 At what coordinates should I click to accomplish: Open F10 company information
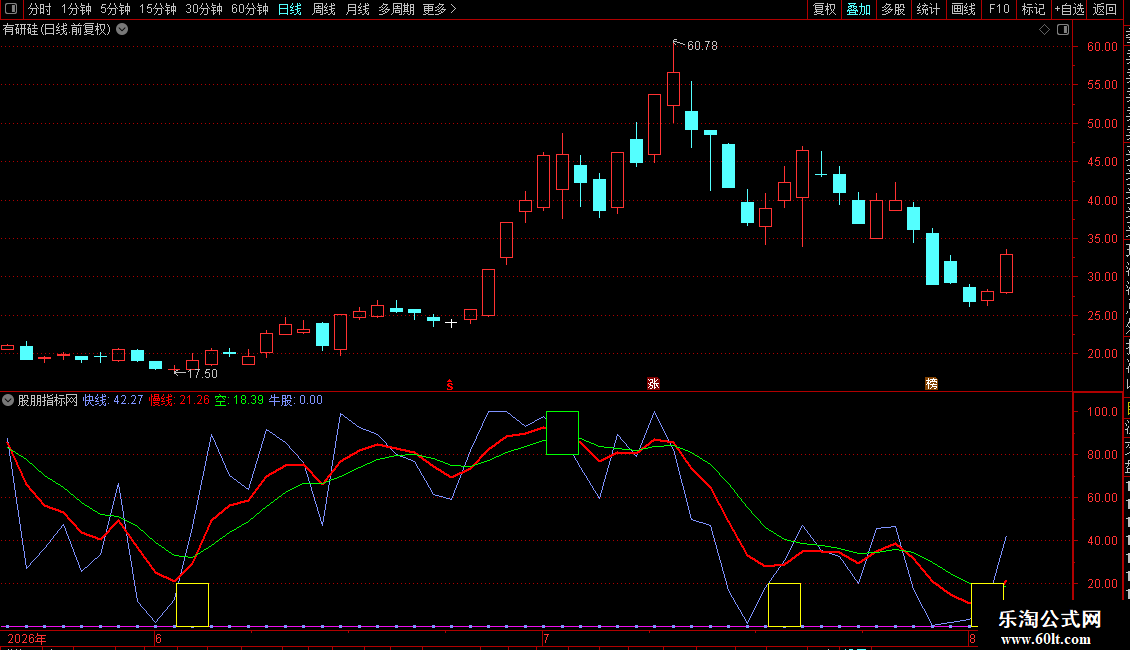point(999,9)
